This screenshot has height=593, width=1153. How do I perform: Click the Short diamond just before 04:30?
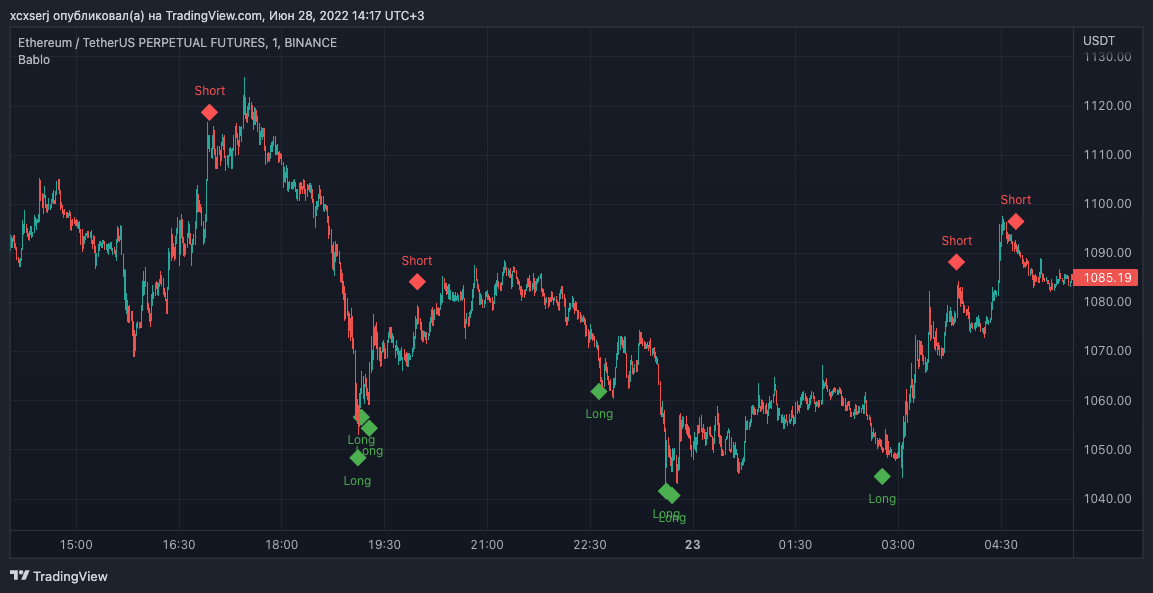[956, 262]
